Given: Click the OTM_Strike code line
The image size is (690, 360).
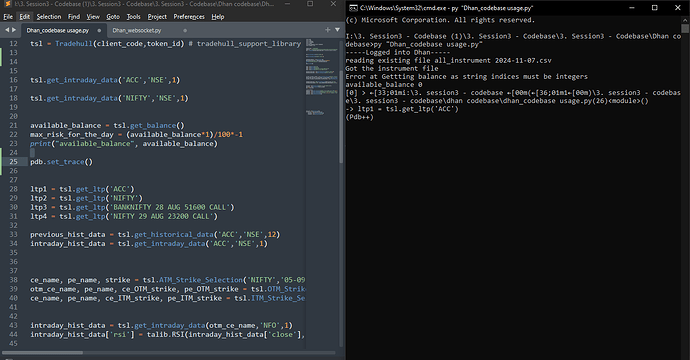Looking at the screenshot, I should click(x=167, y=289).
